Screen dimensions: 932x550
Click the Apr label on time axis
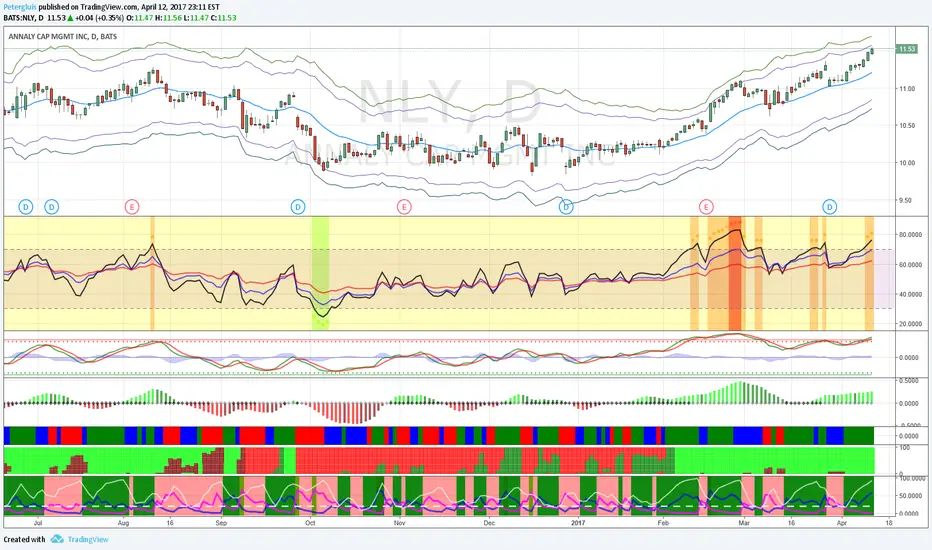pos(842,523)
